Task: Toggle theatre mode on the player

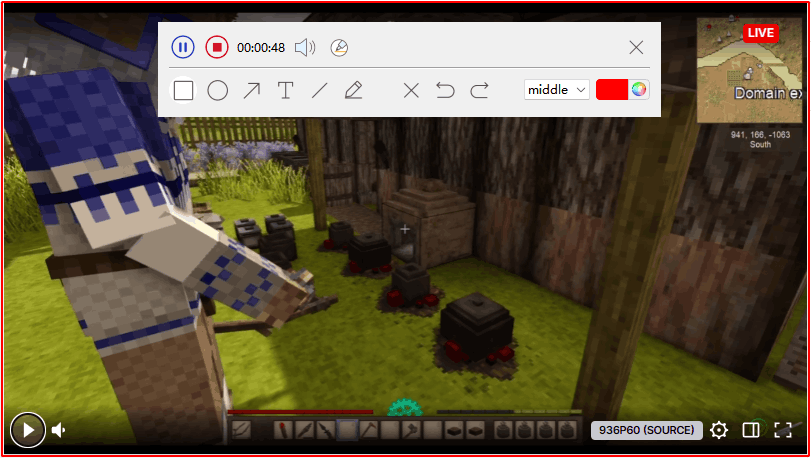Action: pos(750,430)
